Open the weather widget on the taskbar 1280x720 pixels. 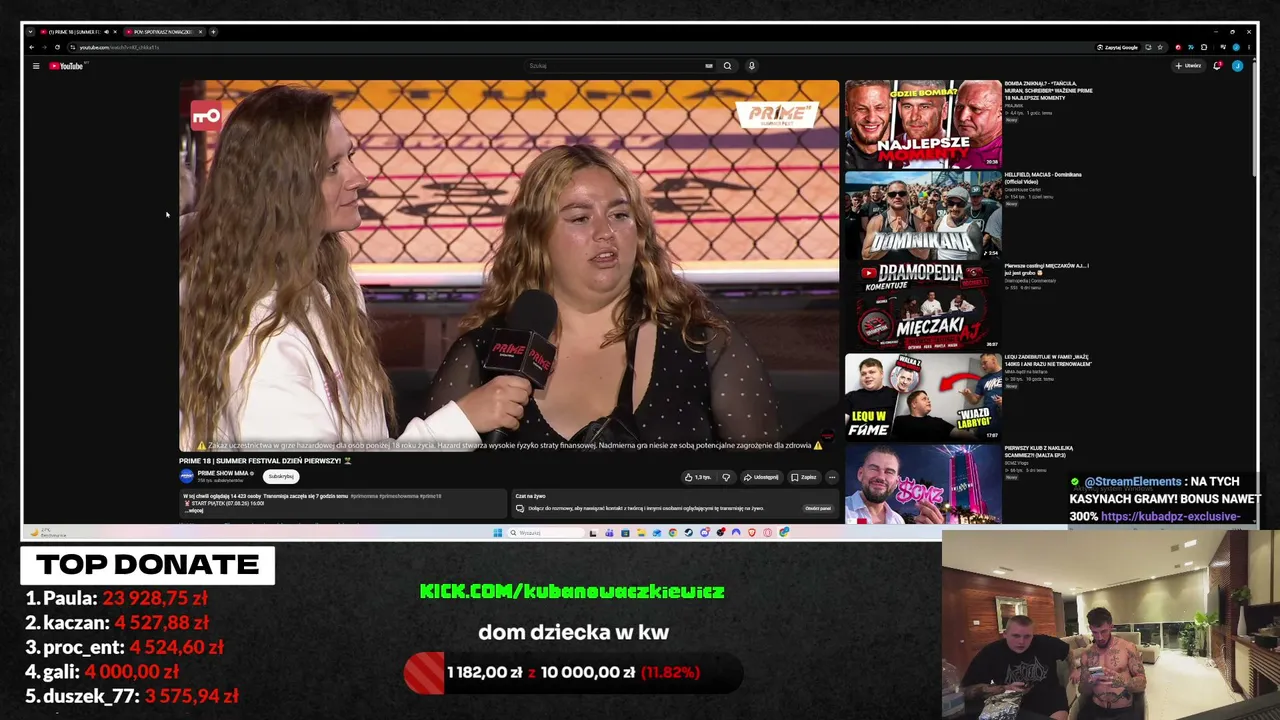(x=48, y=533)
